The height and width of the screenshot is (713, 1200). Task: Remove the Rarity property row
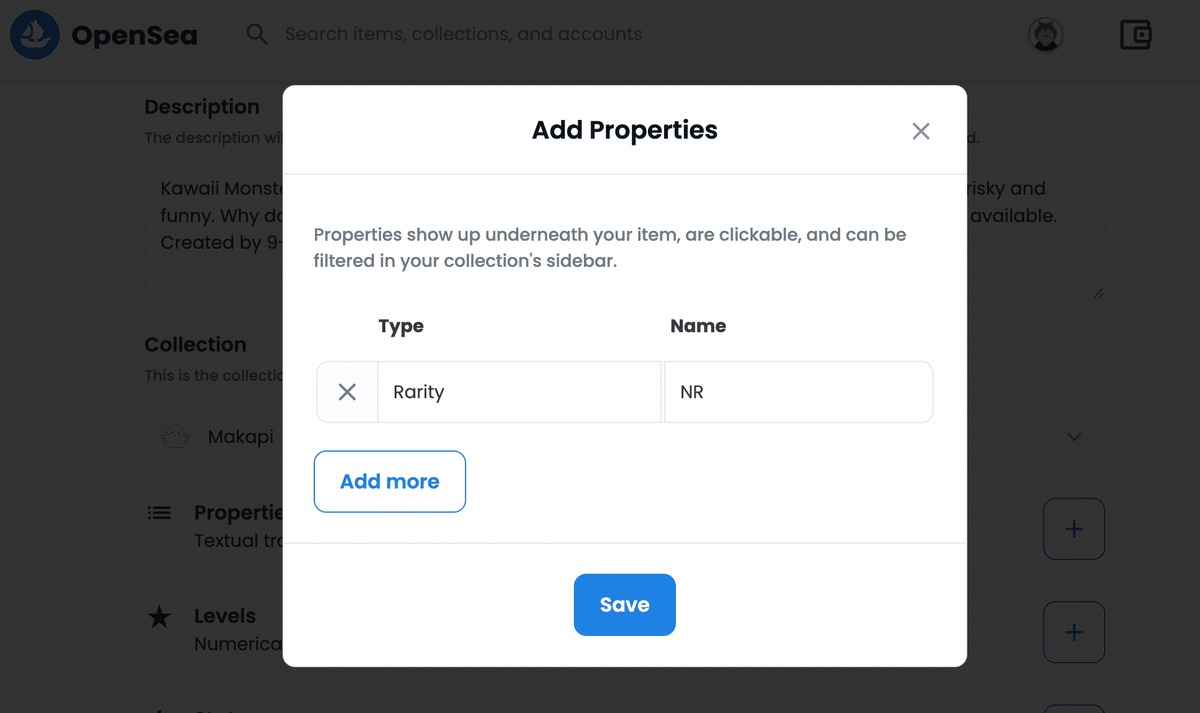(347, 392)
